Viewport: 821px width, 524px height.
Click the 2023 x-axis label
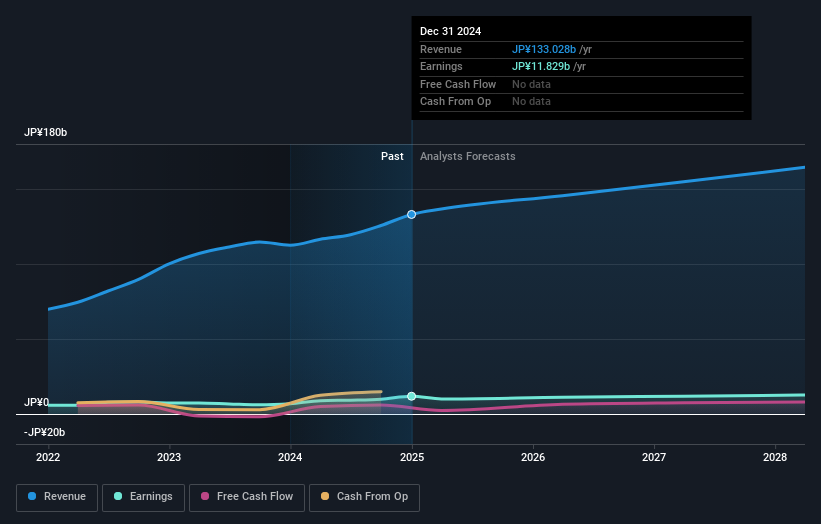[x=169, y=458]
